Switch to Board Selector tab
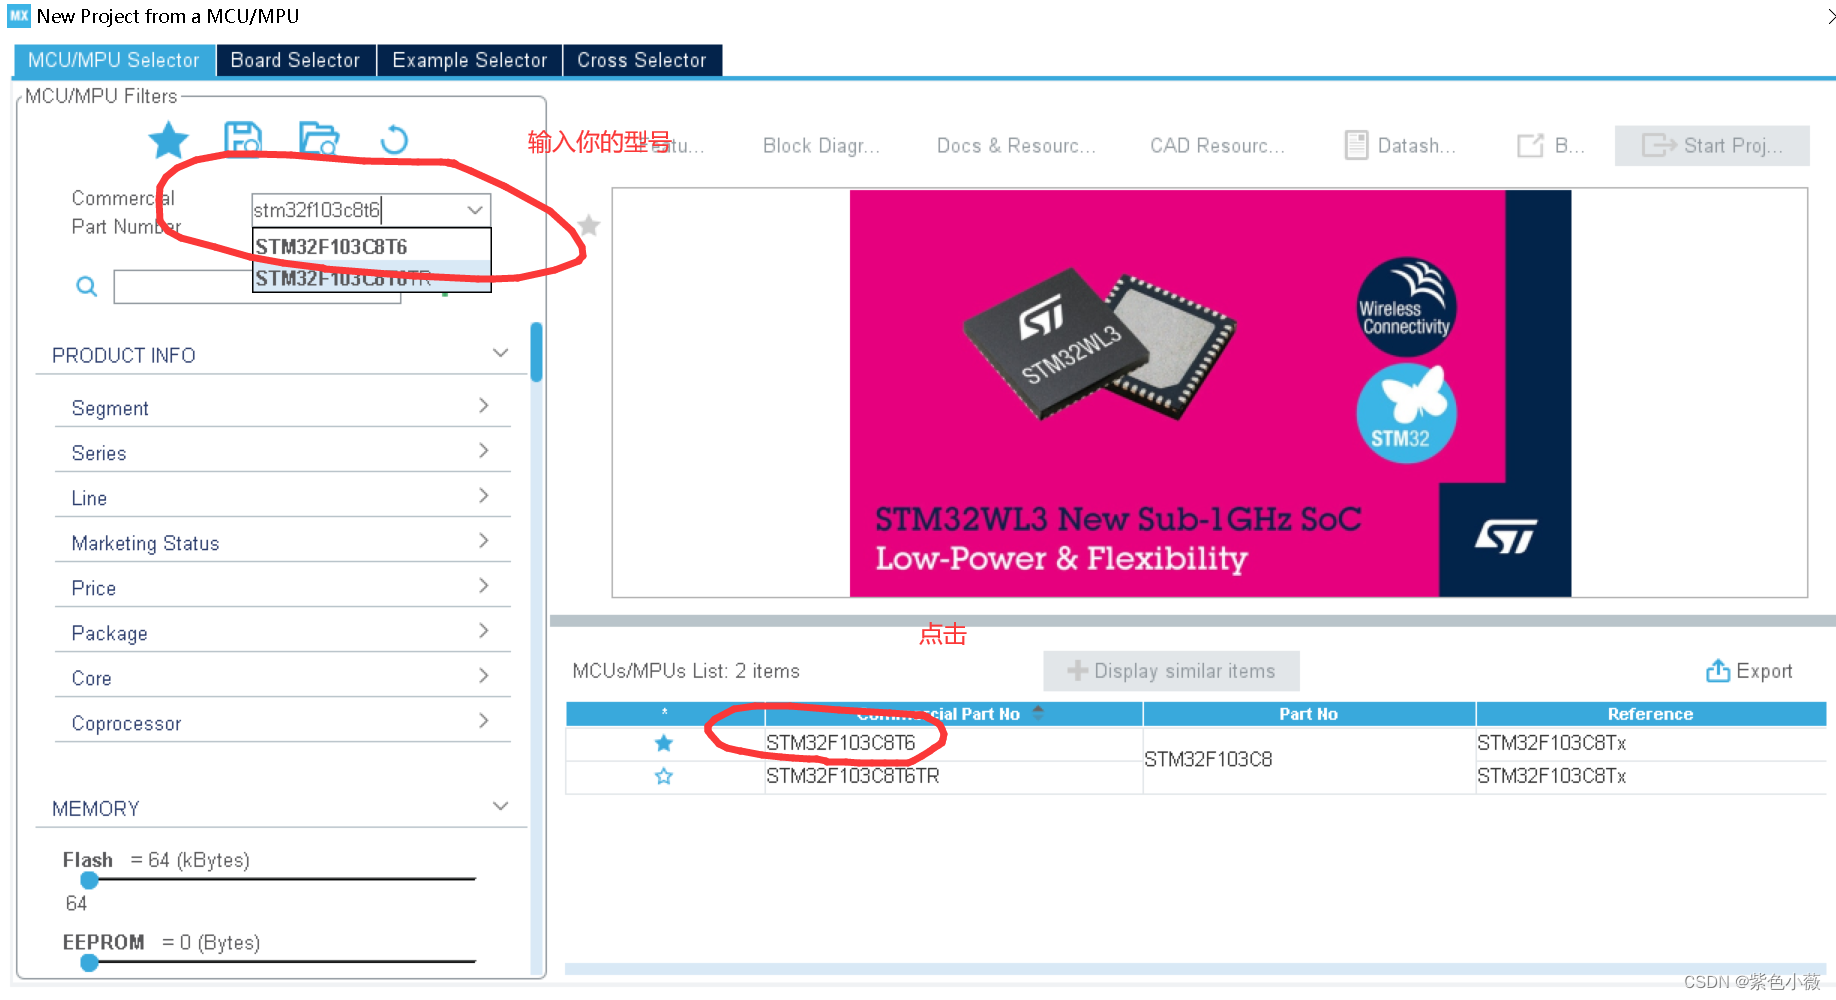The width and height of the screenshot is (1836, 1000). coord(295,60)
